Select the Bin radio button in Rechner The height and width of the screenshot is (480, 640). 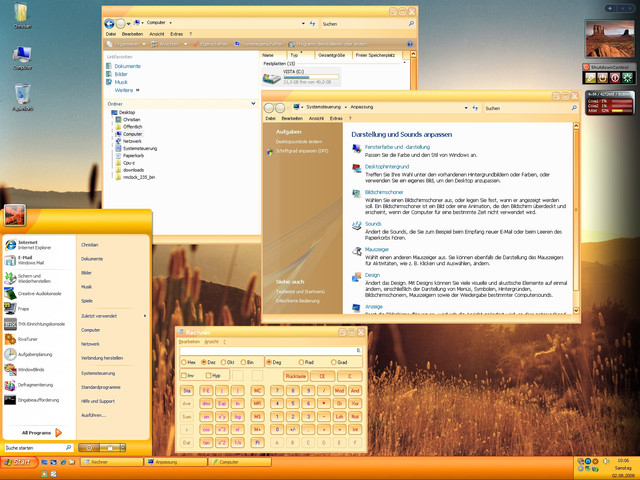(x=247, y=362)
